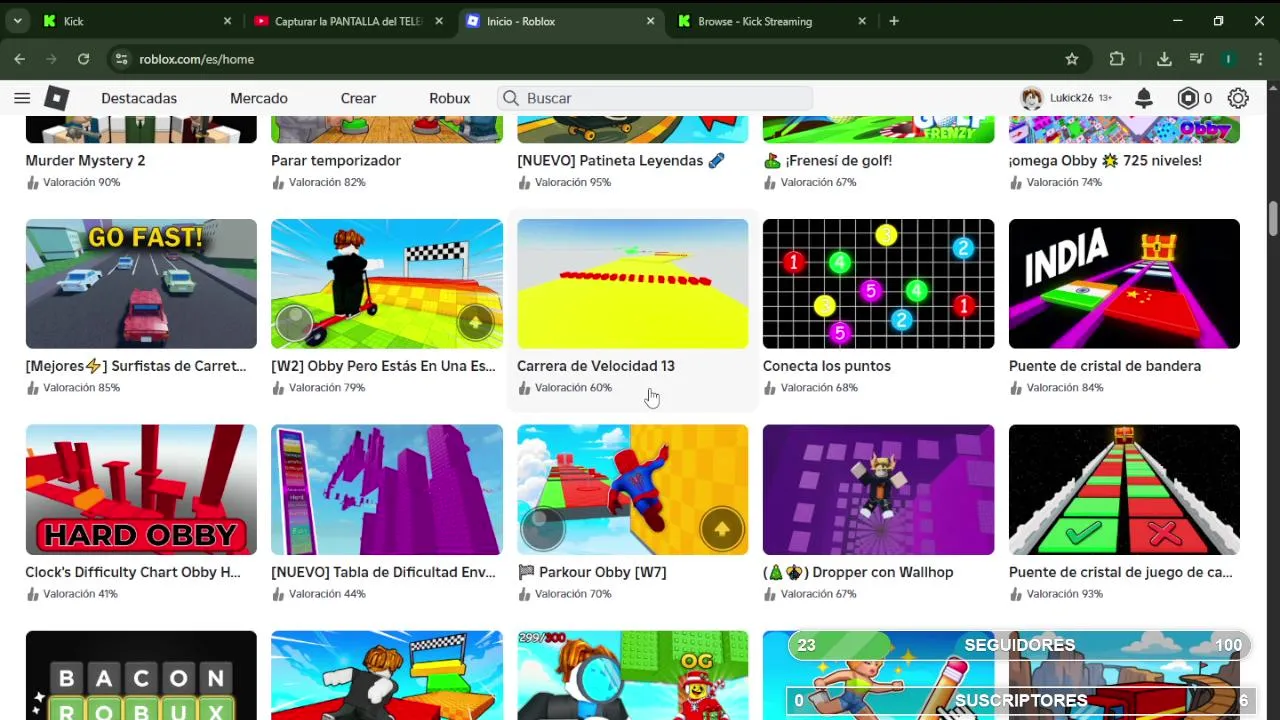The height and width of the screenshot is (720, 1280).
Task: Open the Parkour Obby Spider-Man thumbnail
Action: point(632,490)
